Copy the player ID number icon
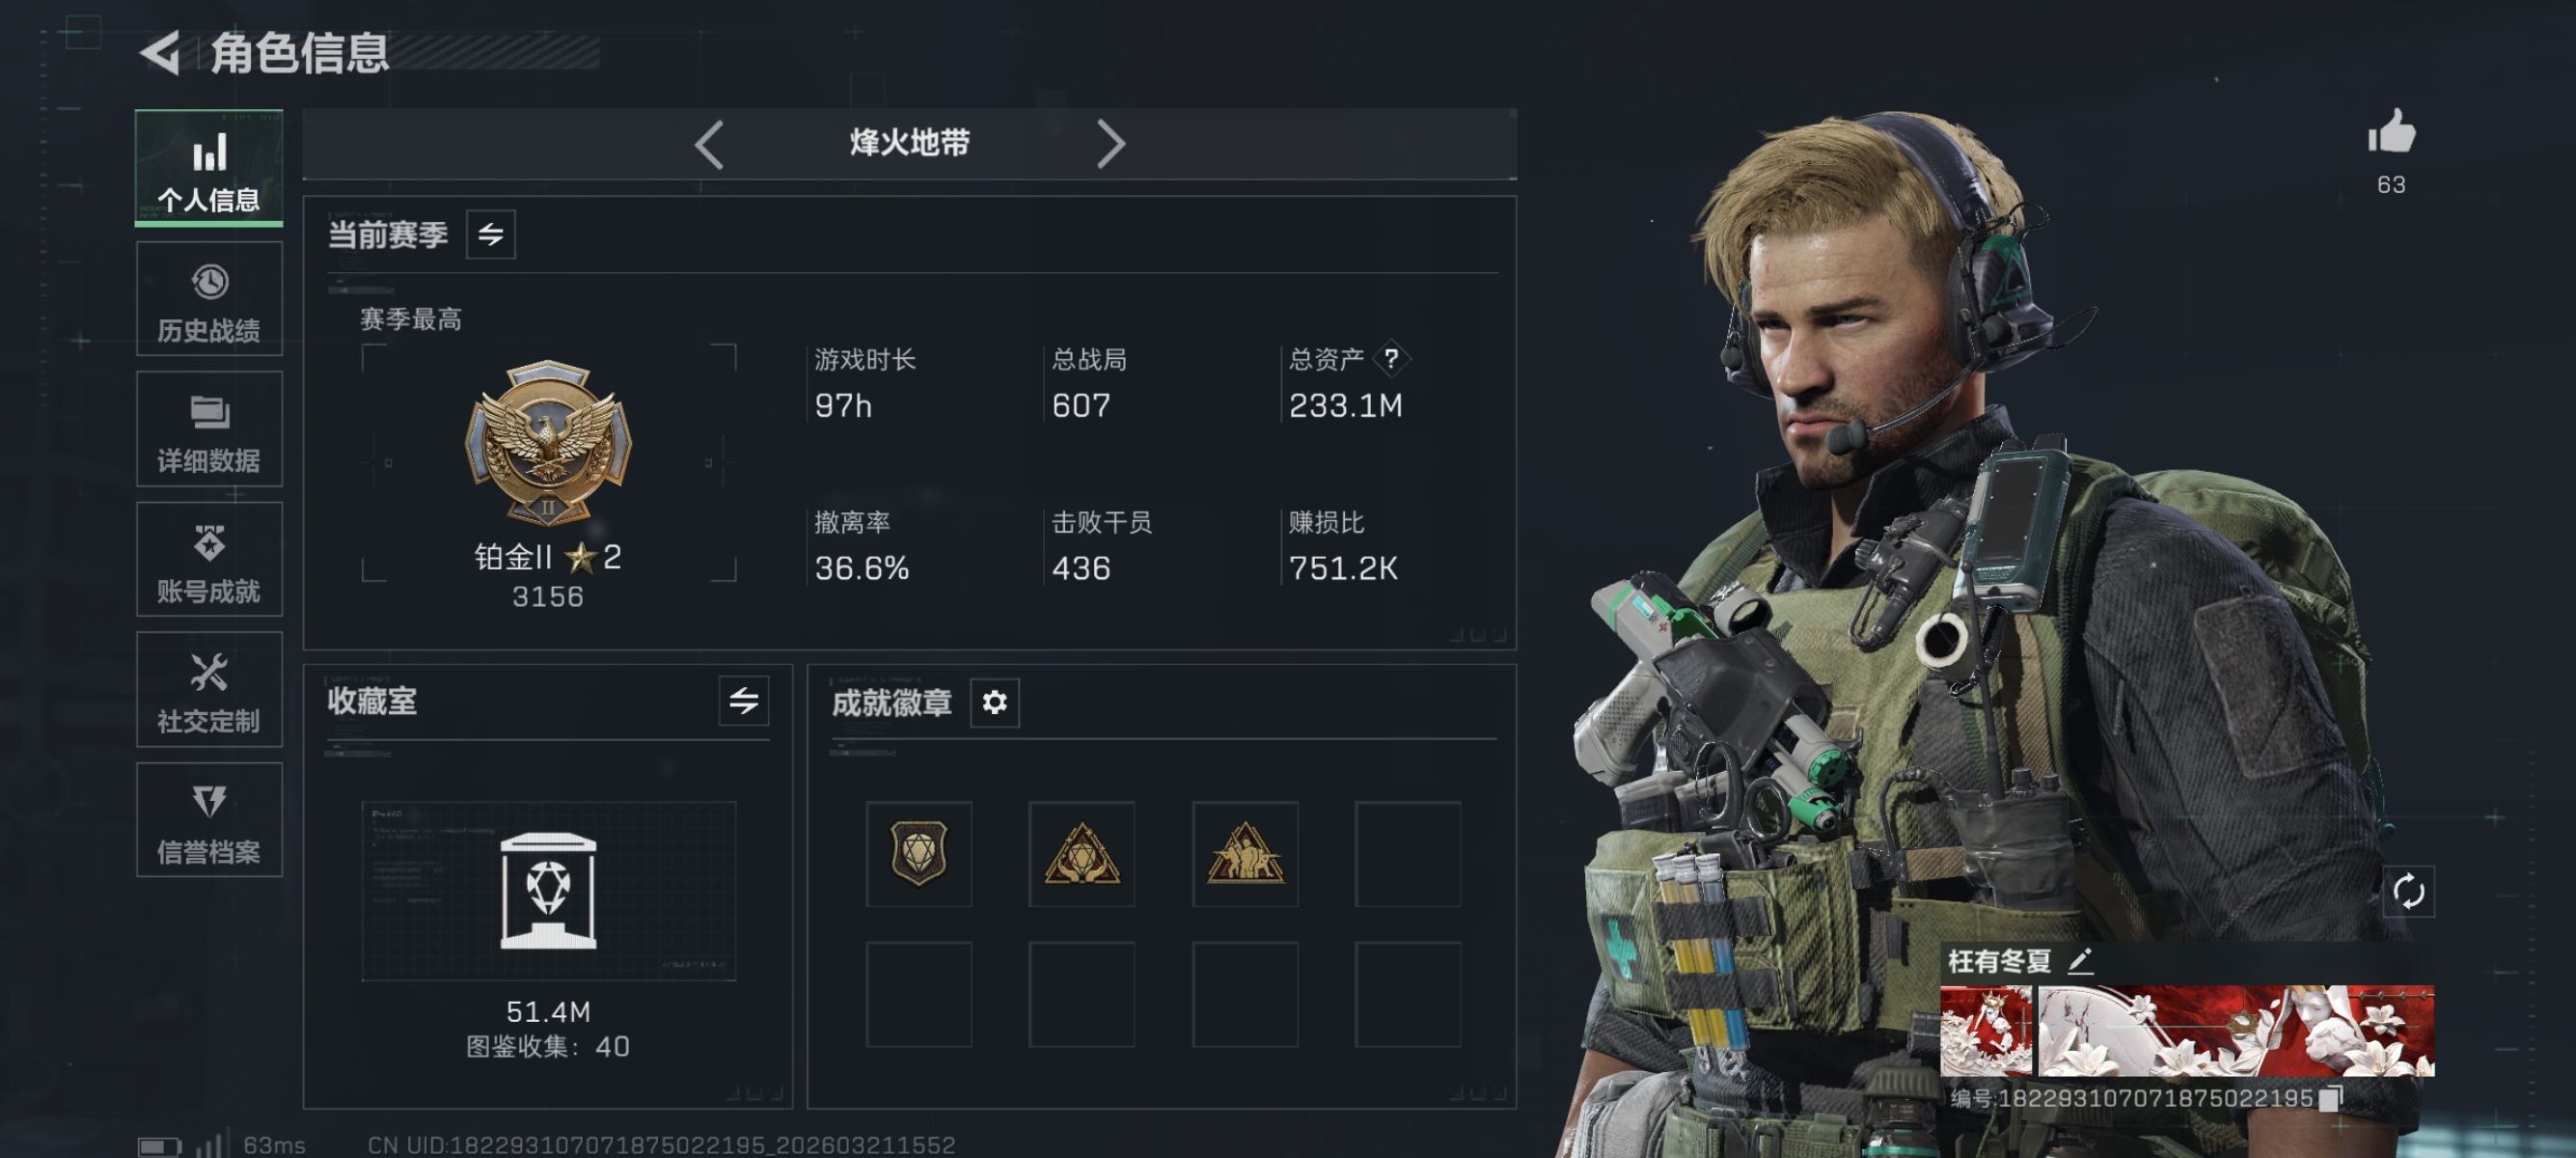This screenshot has width=2576, height=1158. 2331,1097
